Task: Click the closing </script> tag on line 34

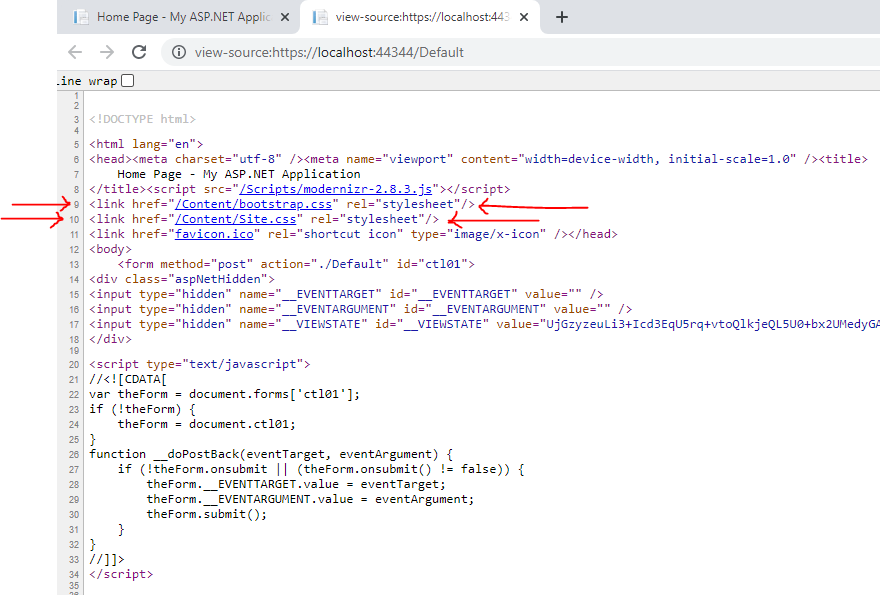Action: [x=121, y=574]
